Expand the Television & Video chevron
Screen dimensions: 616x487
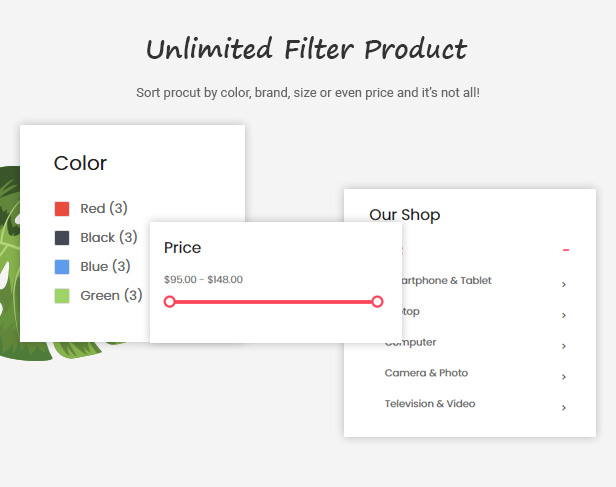tap(564, 408)
